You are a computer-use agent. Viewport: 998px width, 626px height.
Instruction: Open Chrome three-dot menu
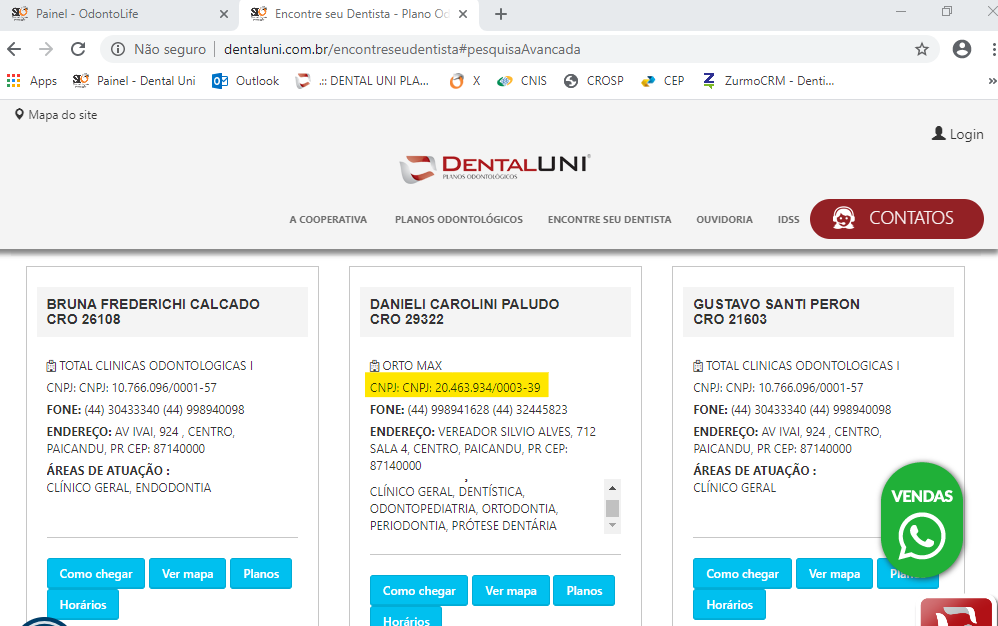tap(994, 49)
